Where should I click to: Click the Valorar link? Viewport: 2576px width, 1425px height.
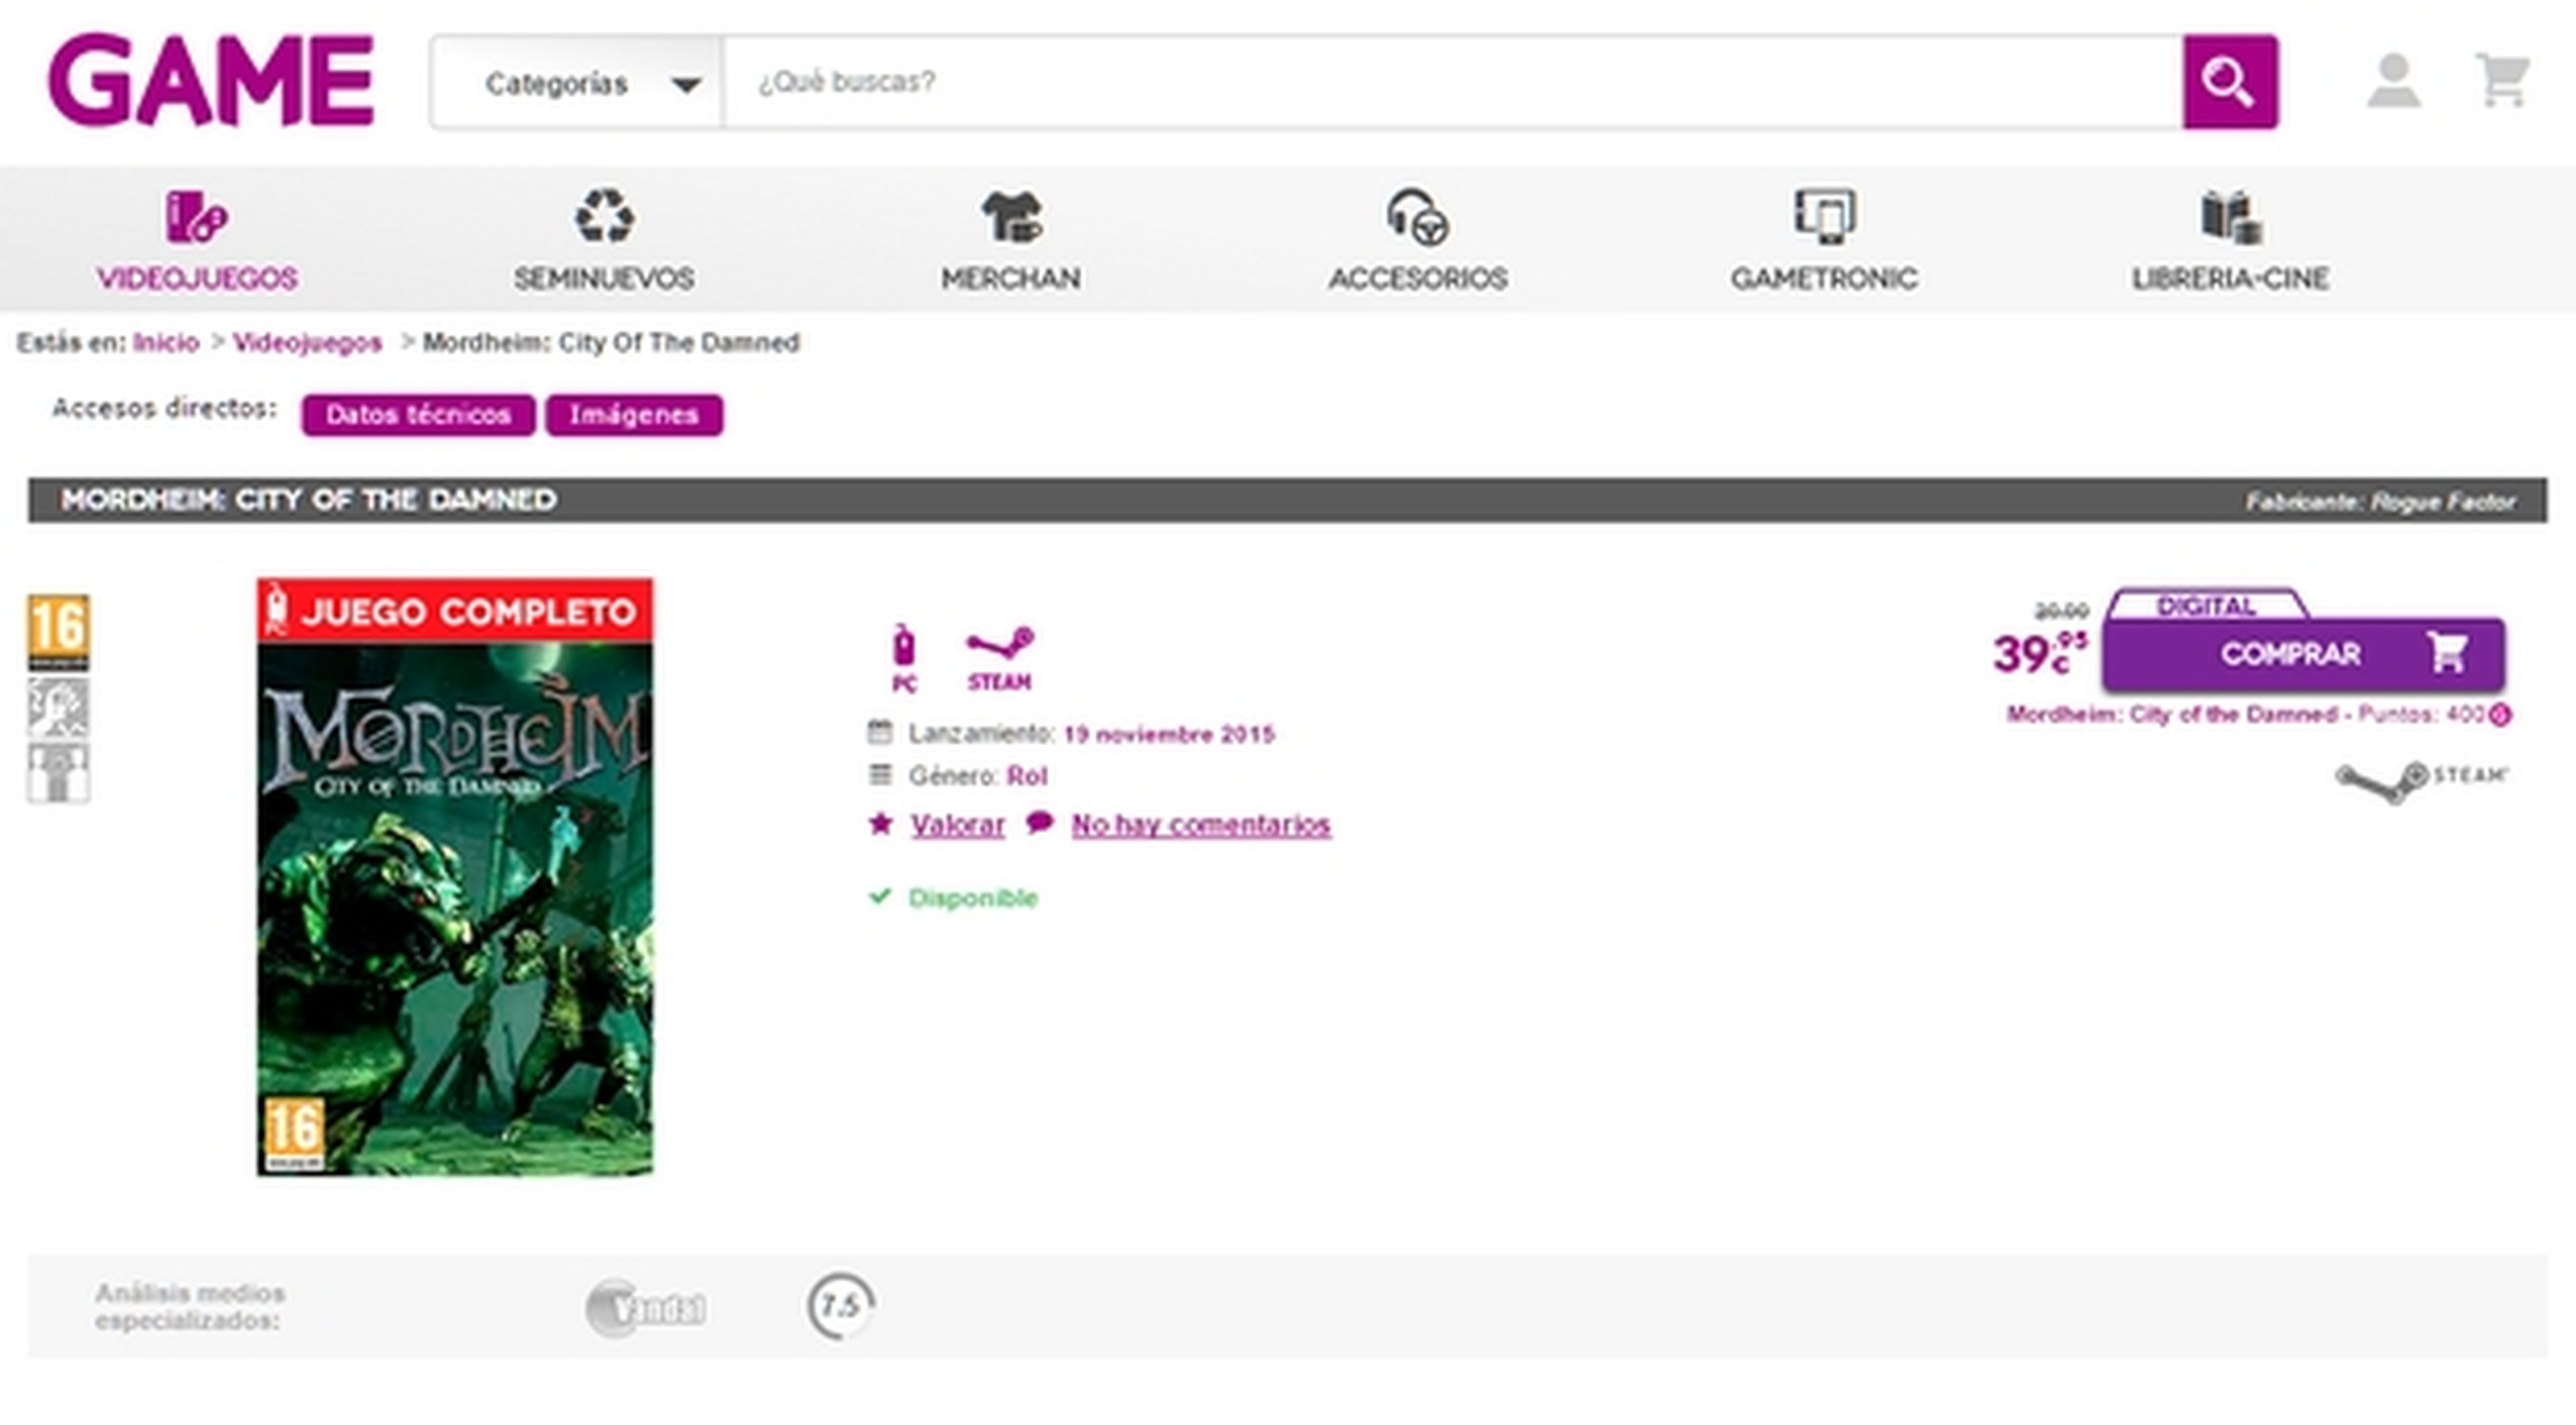coord(957,826)
